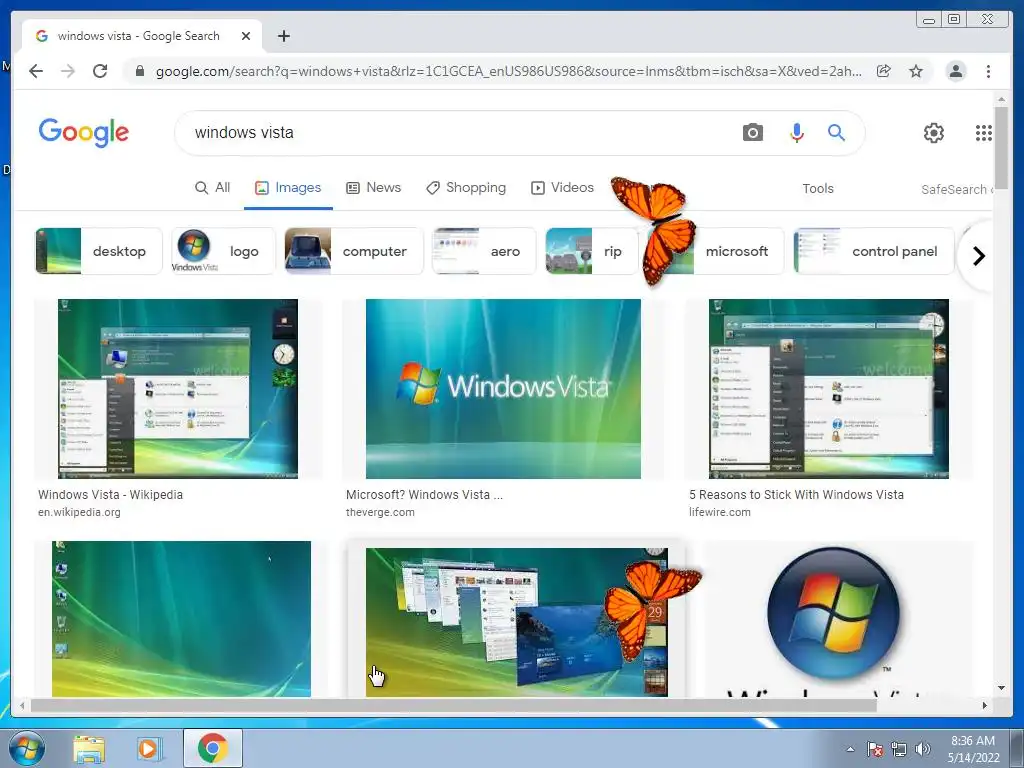Image resolution: width=1024 pixels, height=768 pixels.
Task: Click the lifewire.com source link
Action: click(720, 512)
